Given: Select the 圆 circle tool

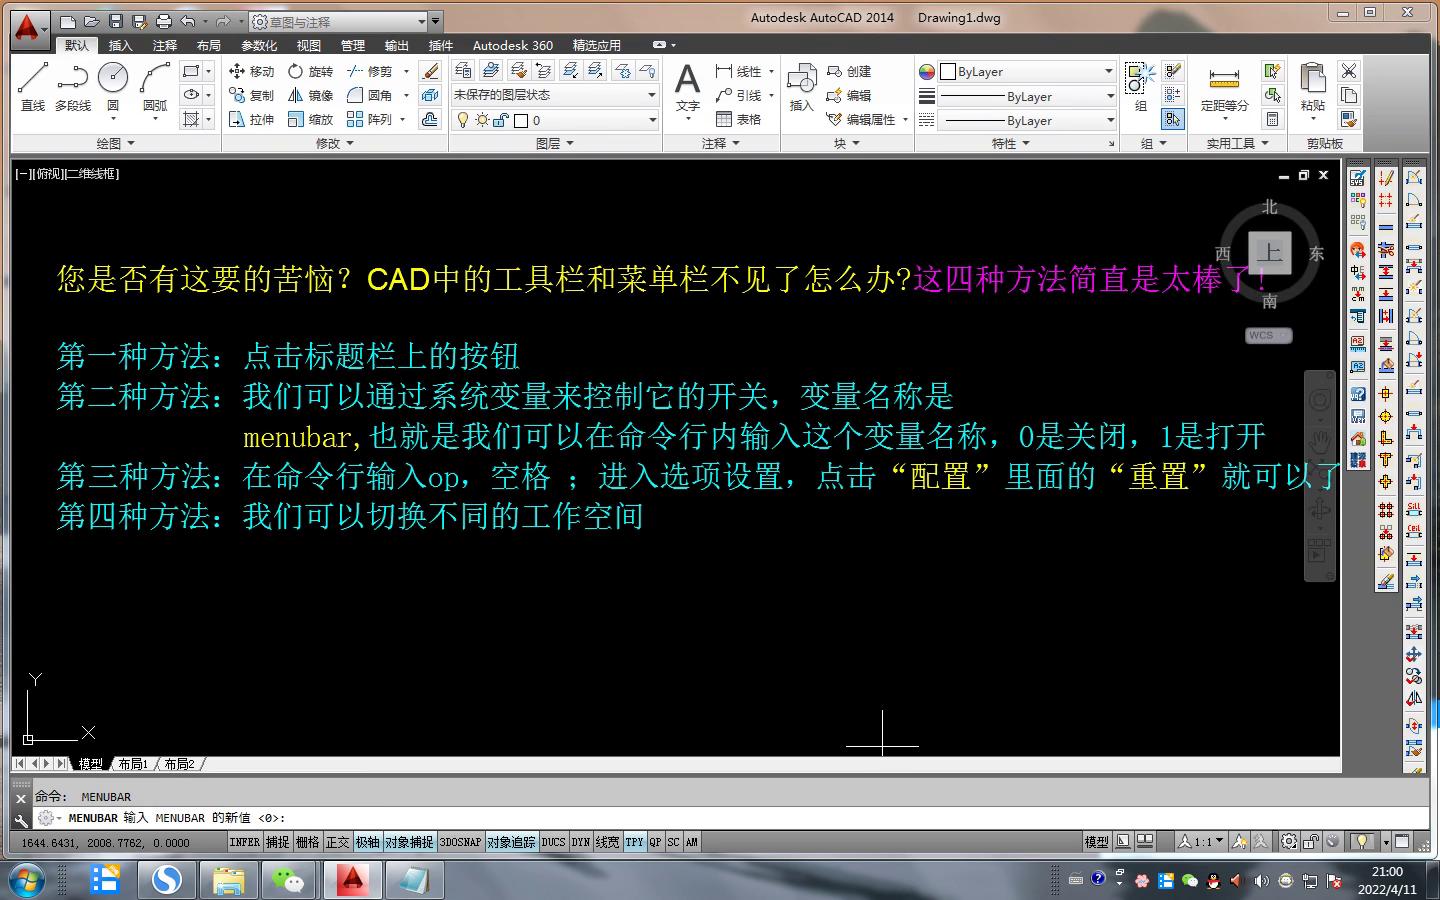Looking at the screenshot, I should tap(113, 86).
